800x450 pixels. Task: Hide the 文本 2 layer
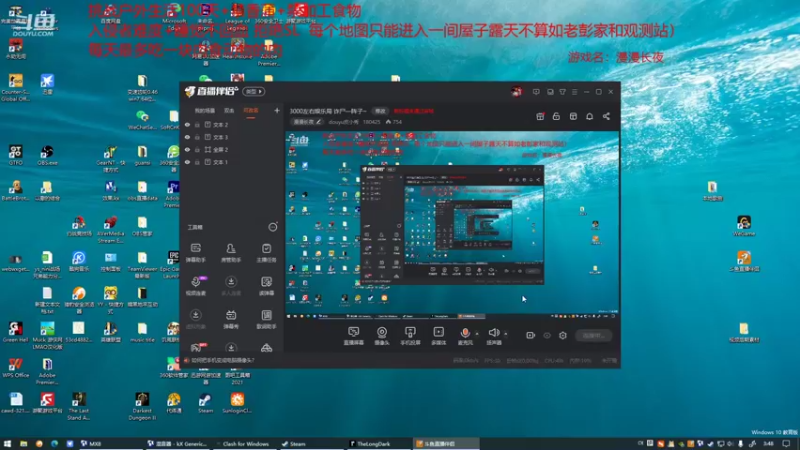click(187, 124)
